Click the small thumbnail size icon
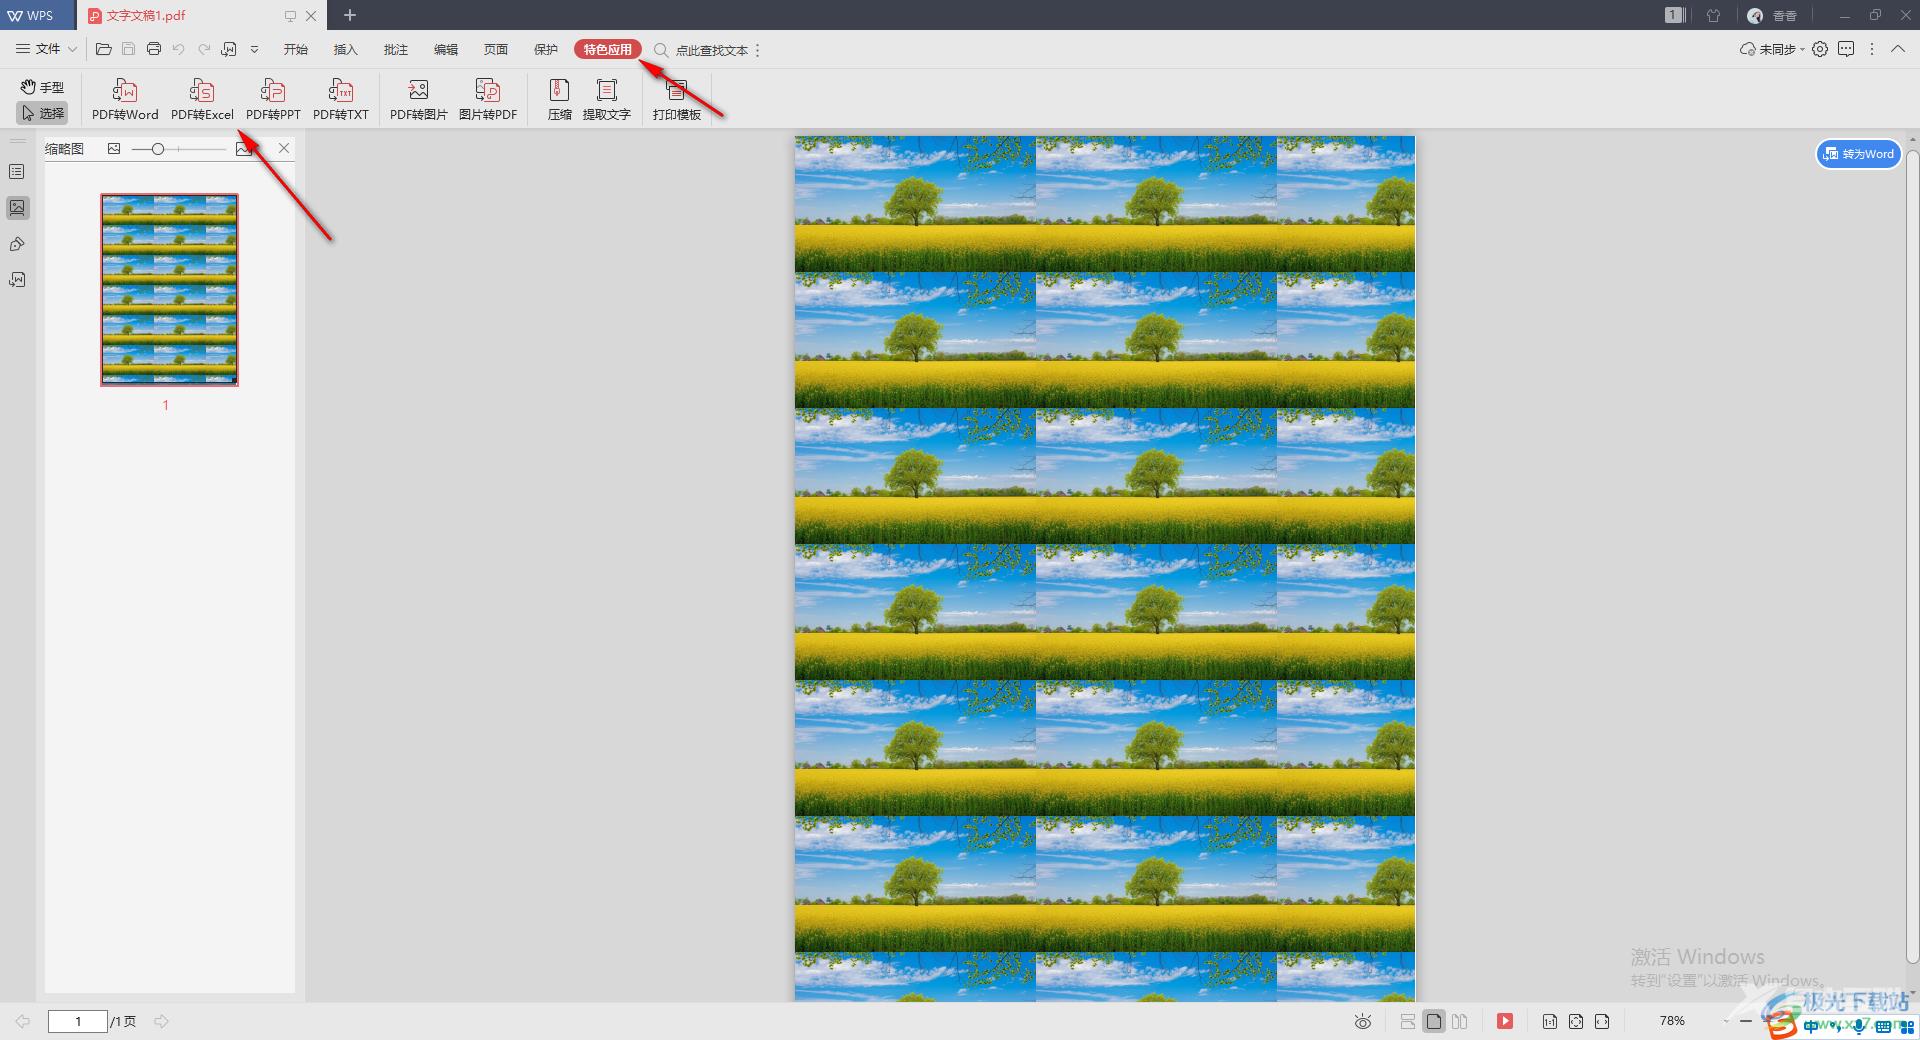This screenshot has height=1040, width=1920. pos(114,148)
